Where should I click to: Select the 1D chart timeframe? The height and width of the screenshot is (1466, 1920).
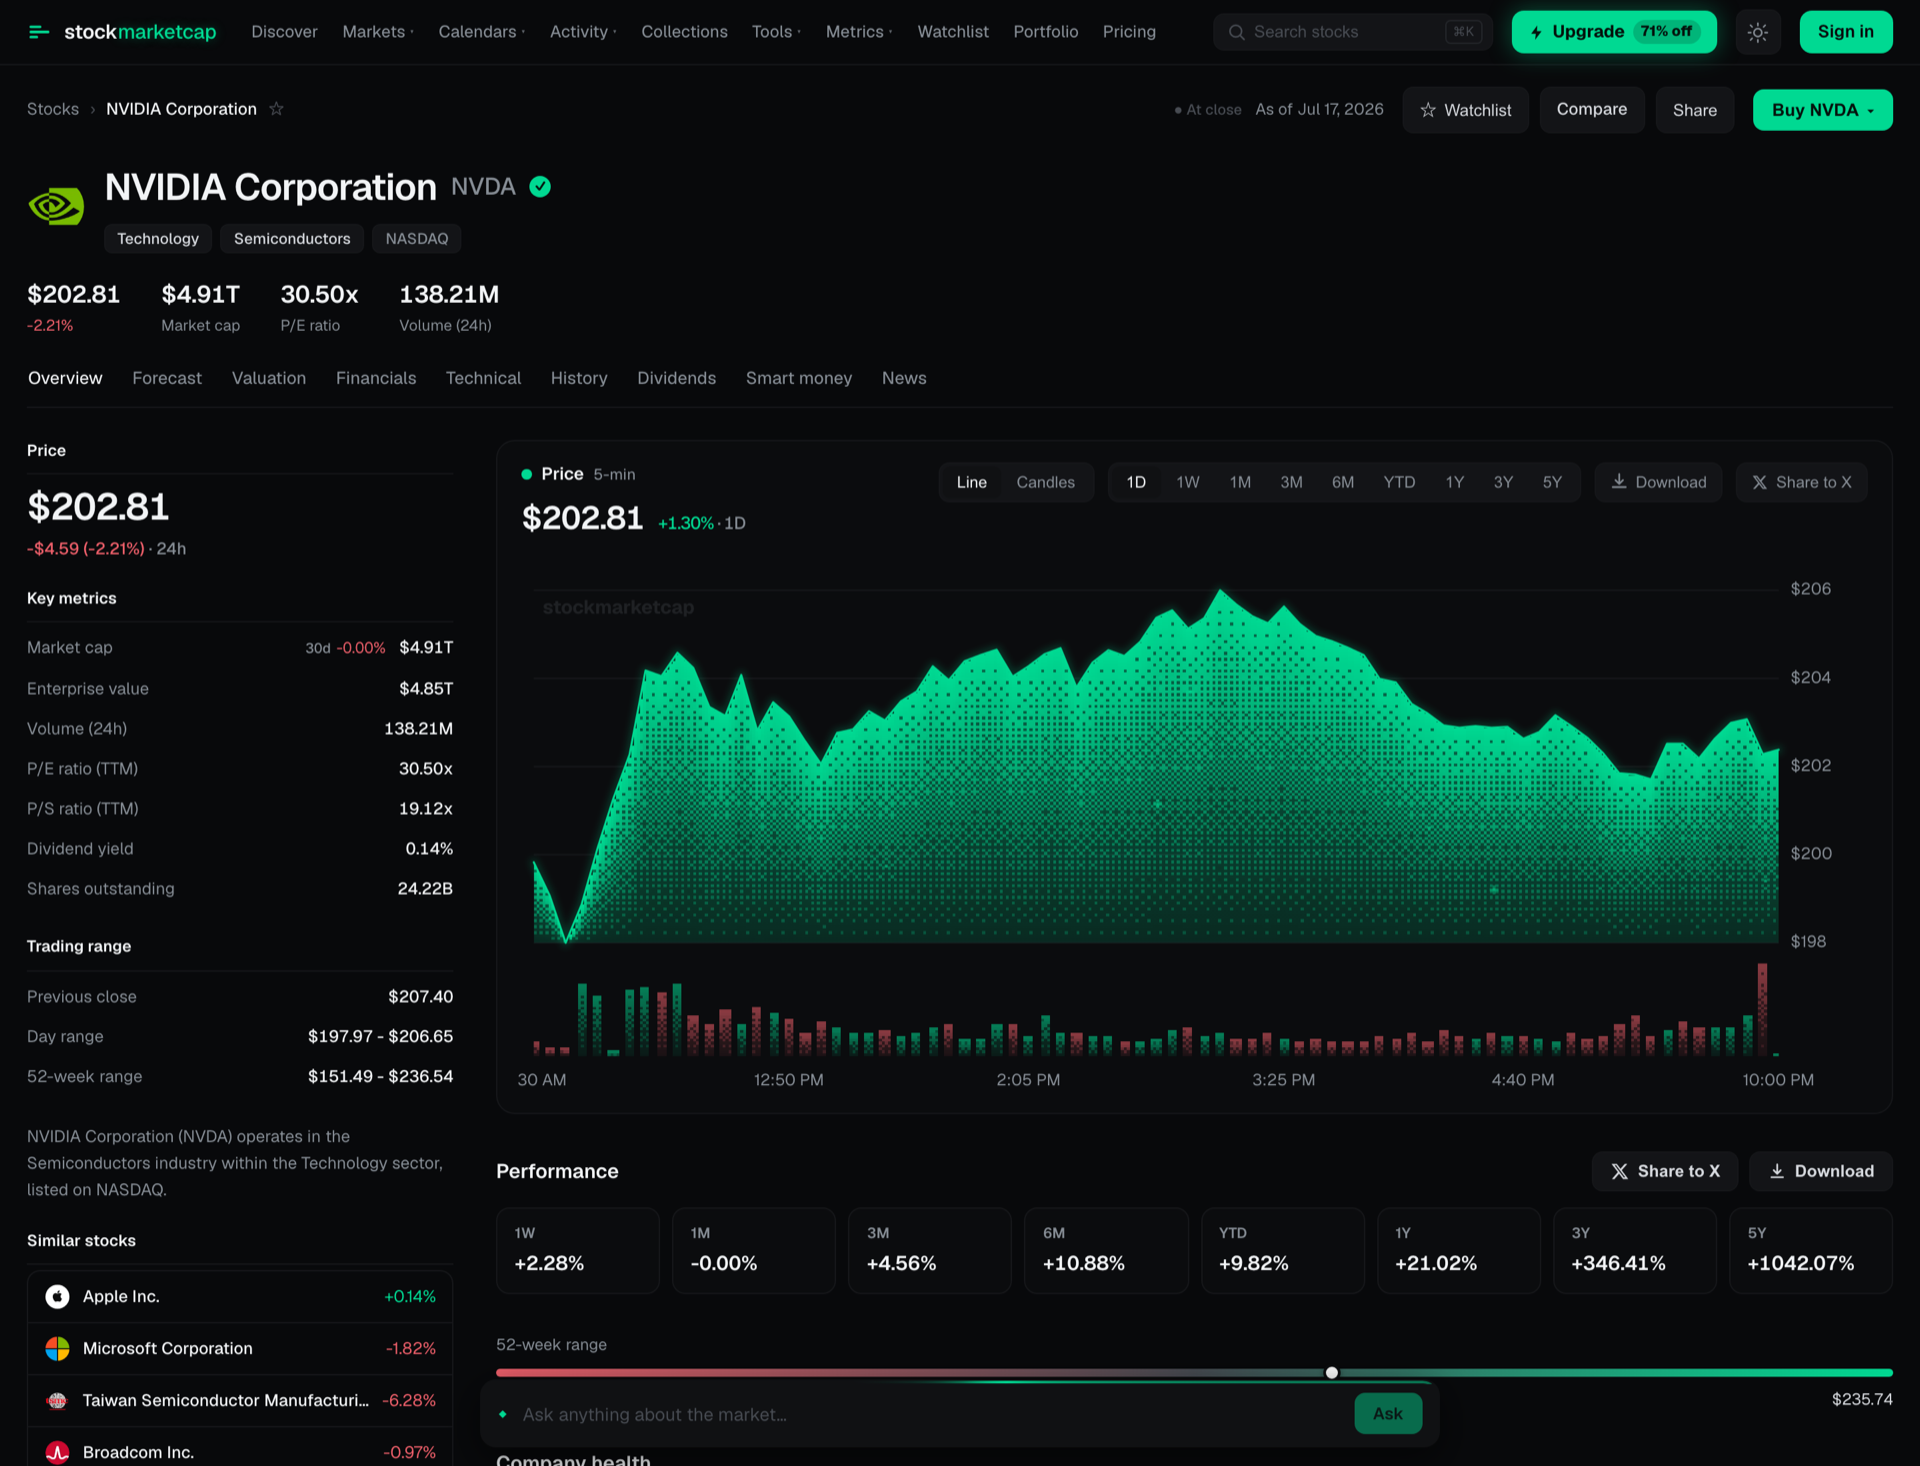(1136, 482)
